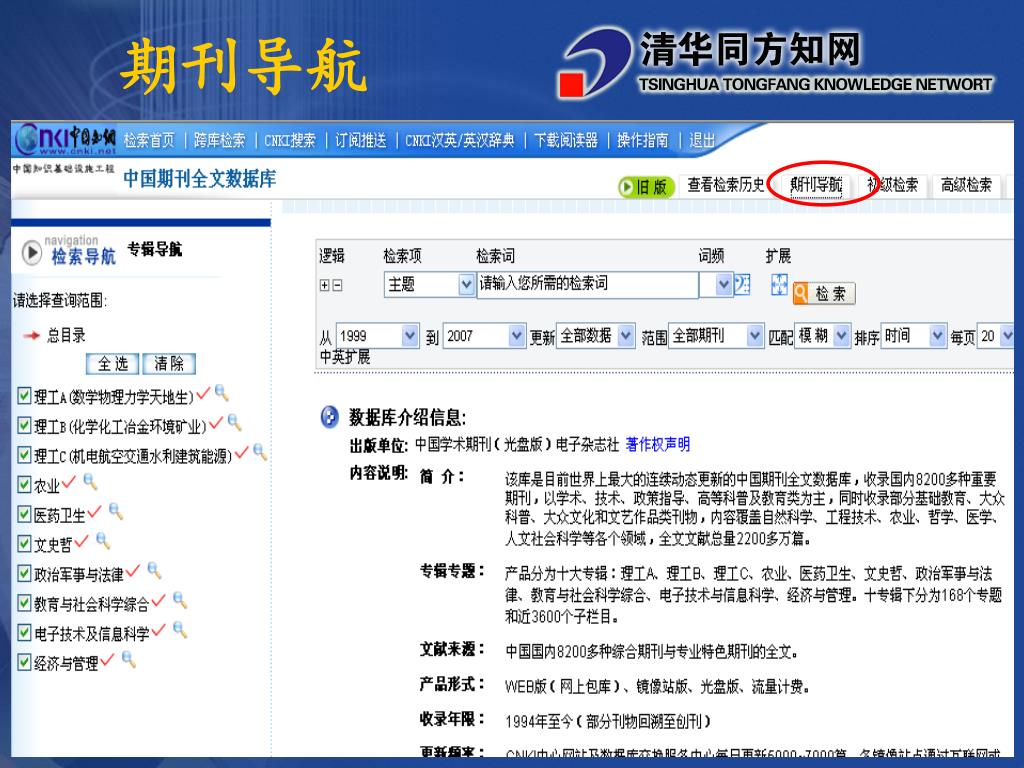Click magnifier icon beside 经济与管理 row

pyautogui.click(x=129, y=660)
